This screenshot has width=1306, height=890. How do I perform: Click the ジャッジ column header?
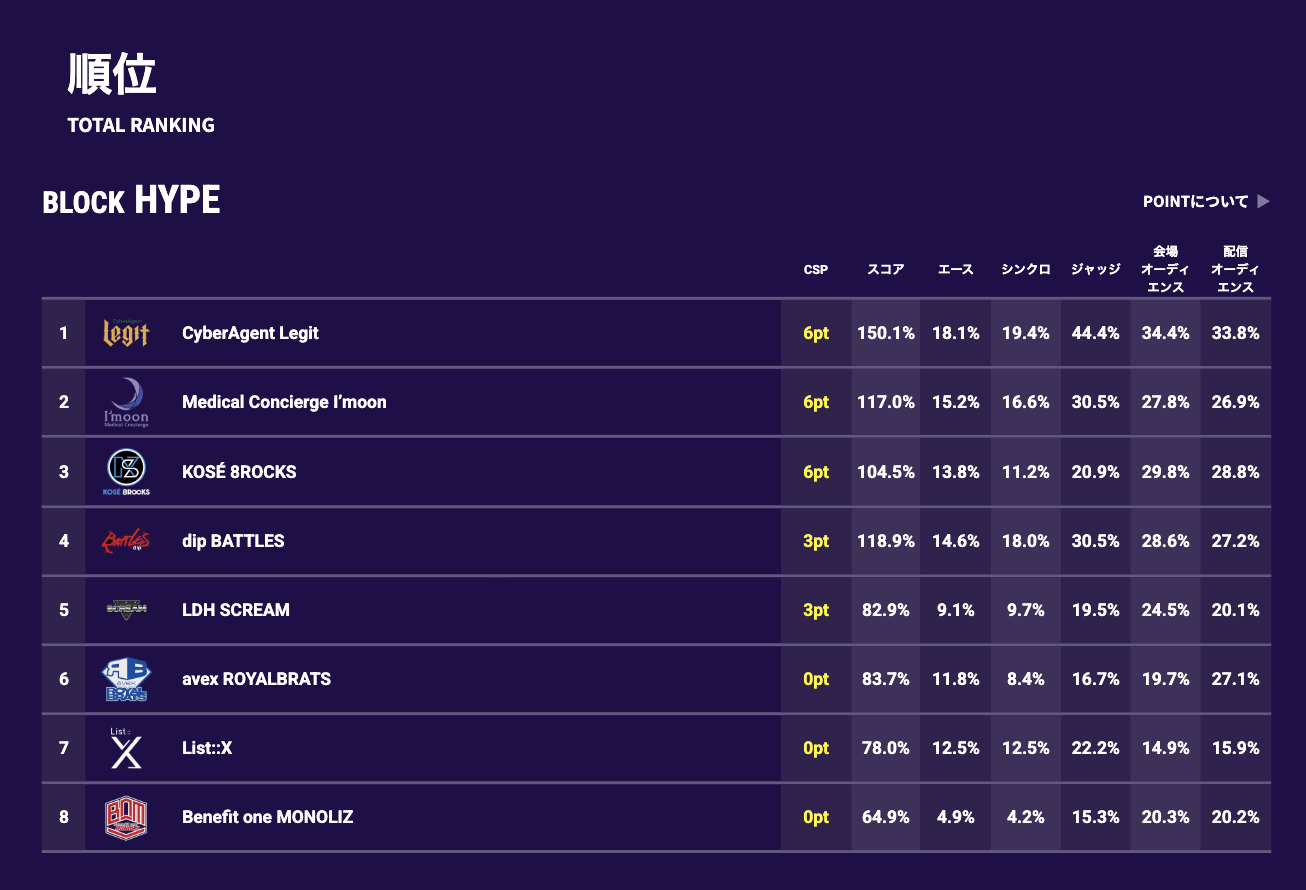pos(1096,270)
